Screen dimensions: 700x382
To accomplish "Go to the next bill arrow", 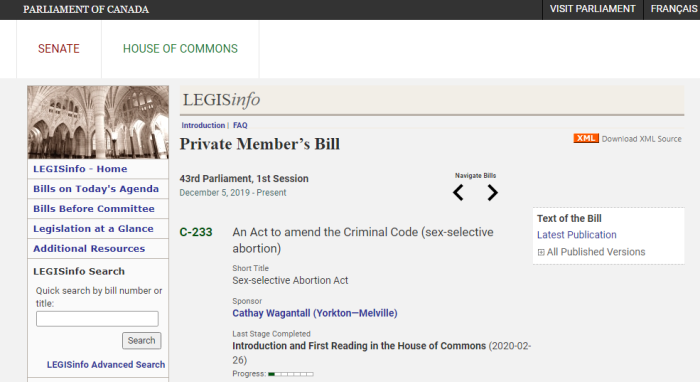I will 492,193.
